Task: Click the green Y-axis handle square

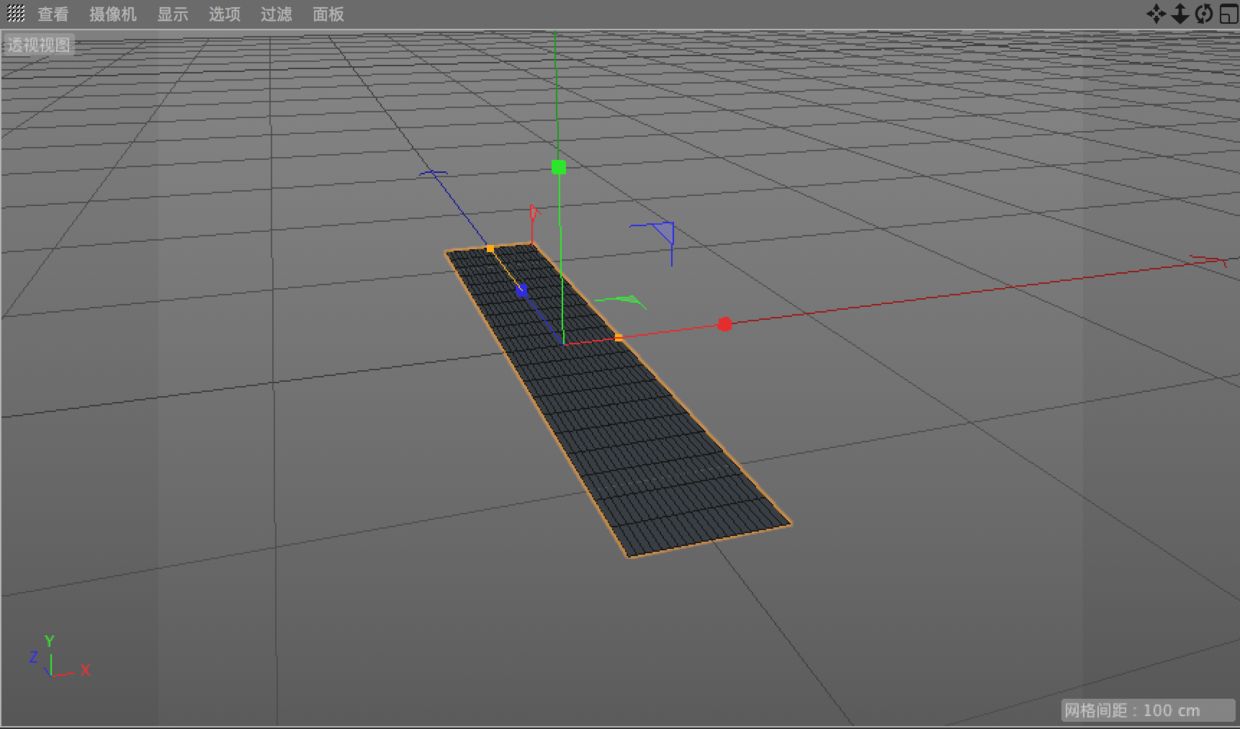Action: (559, 167)
